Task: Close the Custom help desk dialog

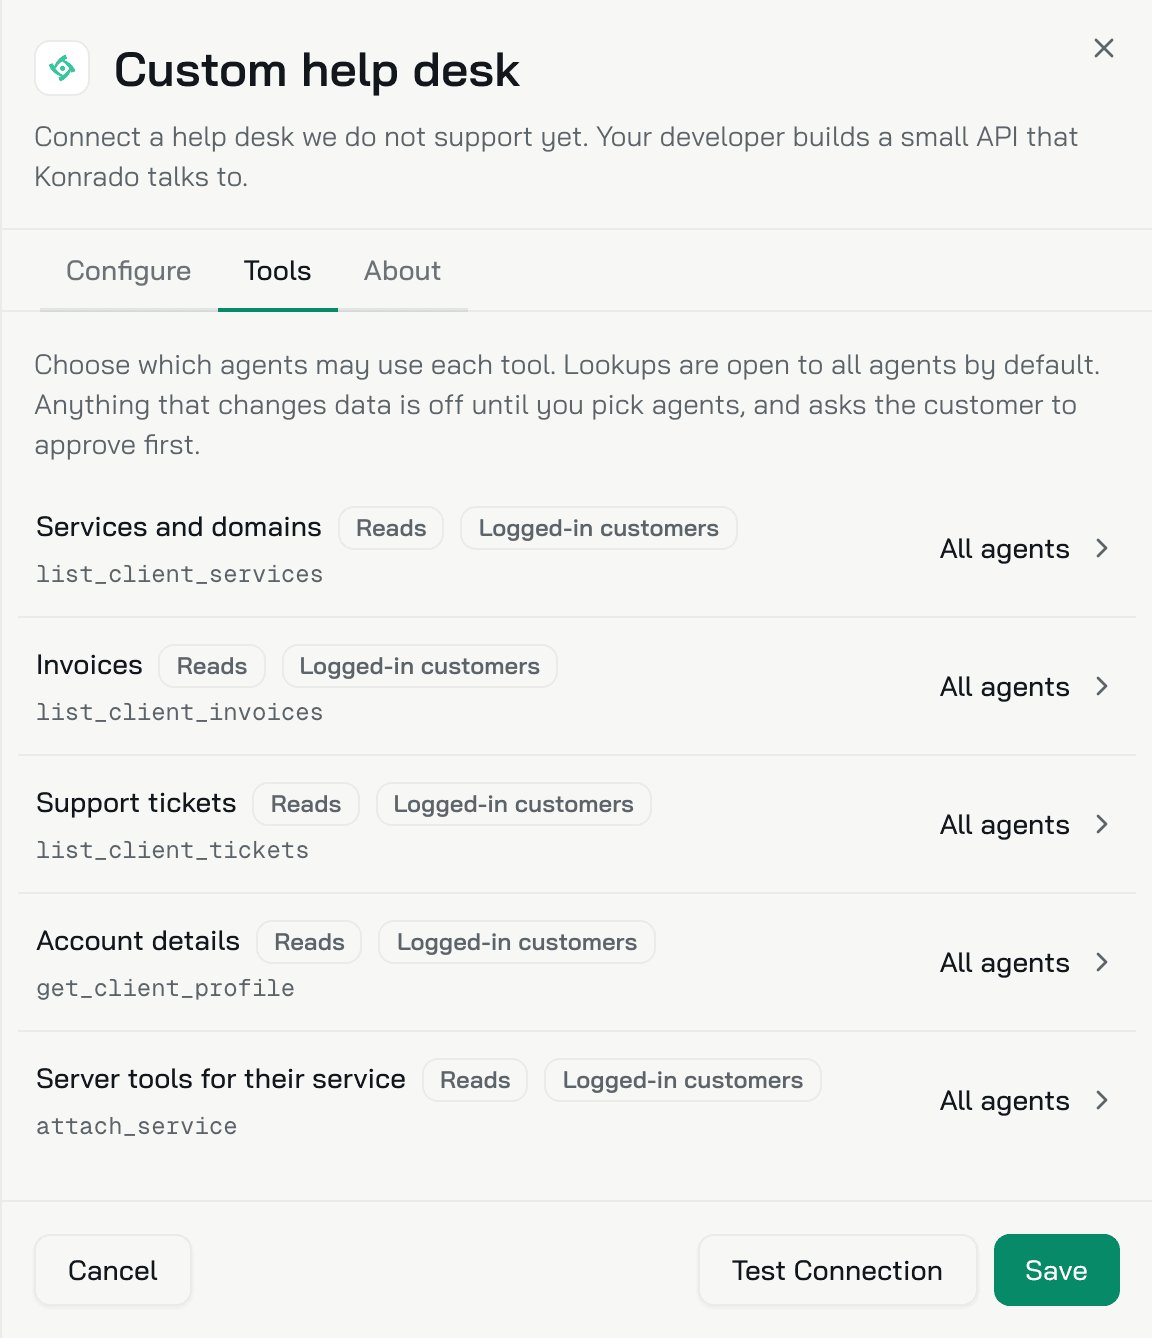Action: [x=1104, y=48]
